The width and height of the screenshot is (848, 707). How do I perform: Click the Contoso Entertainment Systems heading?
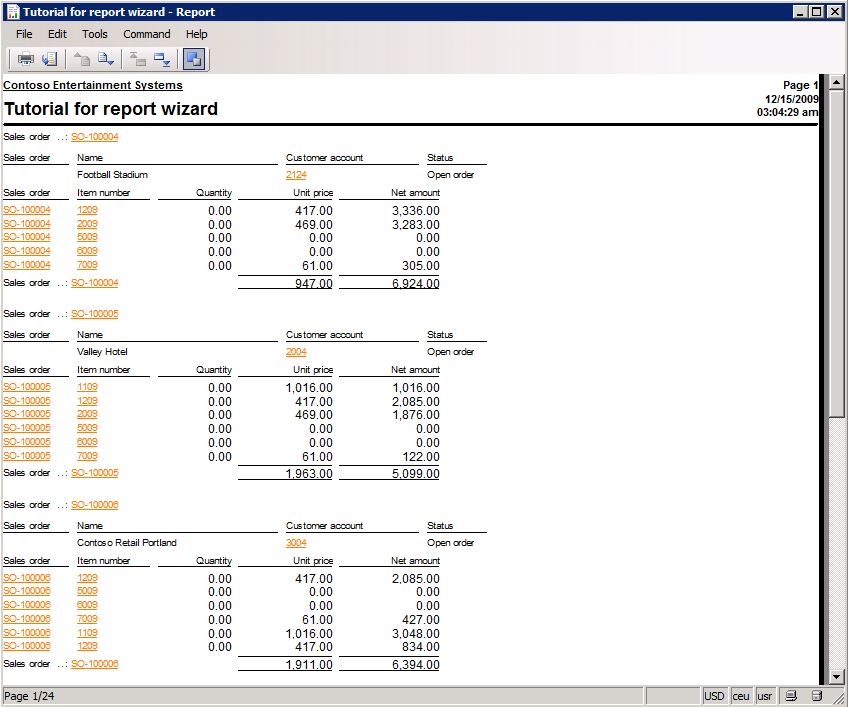click(x=93, y=85)
